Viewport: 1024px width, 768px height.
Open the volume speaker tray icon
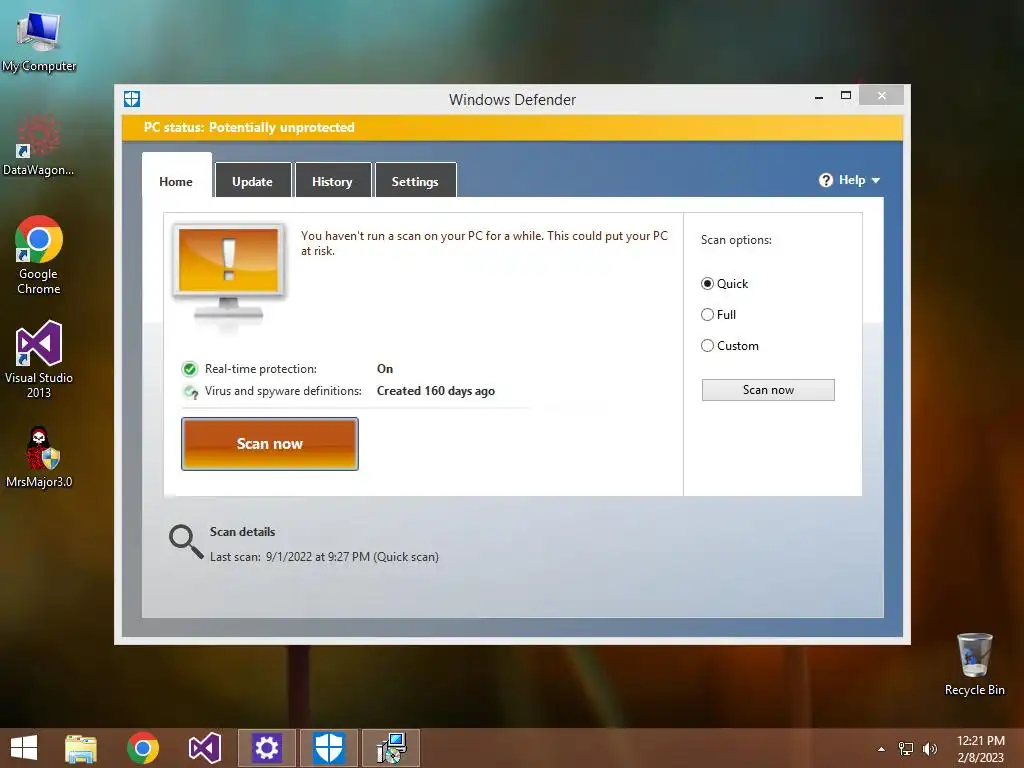pyautogui.click(x=929, y=749)
